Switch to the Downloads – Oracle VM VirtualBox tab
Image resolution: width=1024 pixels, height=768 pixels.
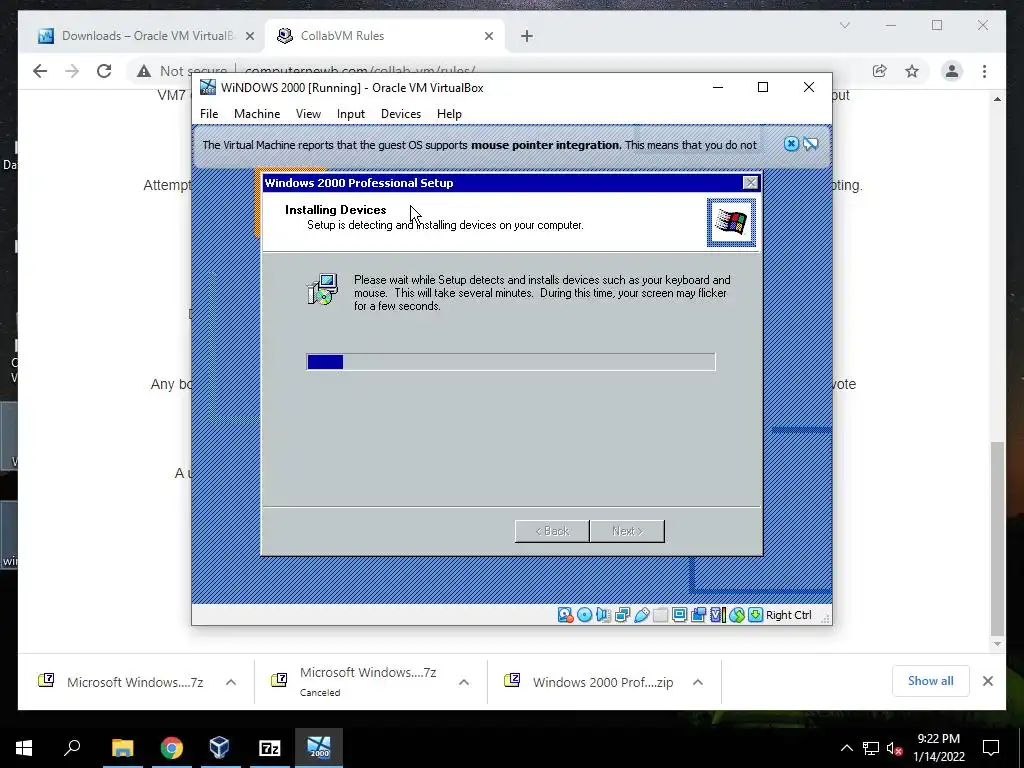(x=145, y=36)
